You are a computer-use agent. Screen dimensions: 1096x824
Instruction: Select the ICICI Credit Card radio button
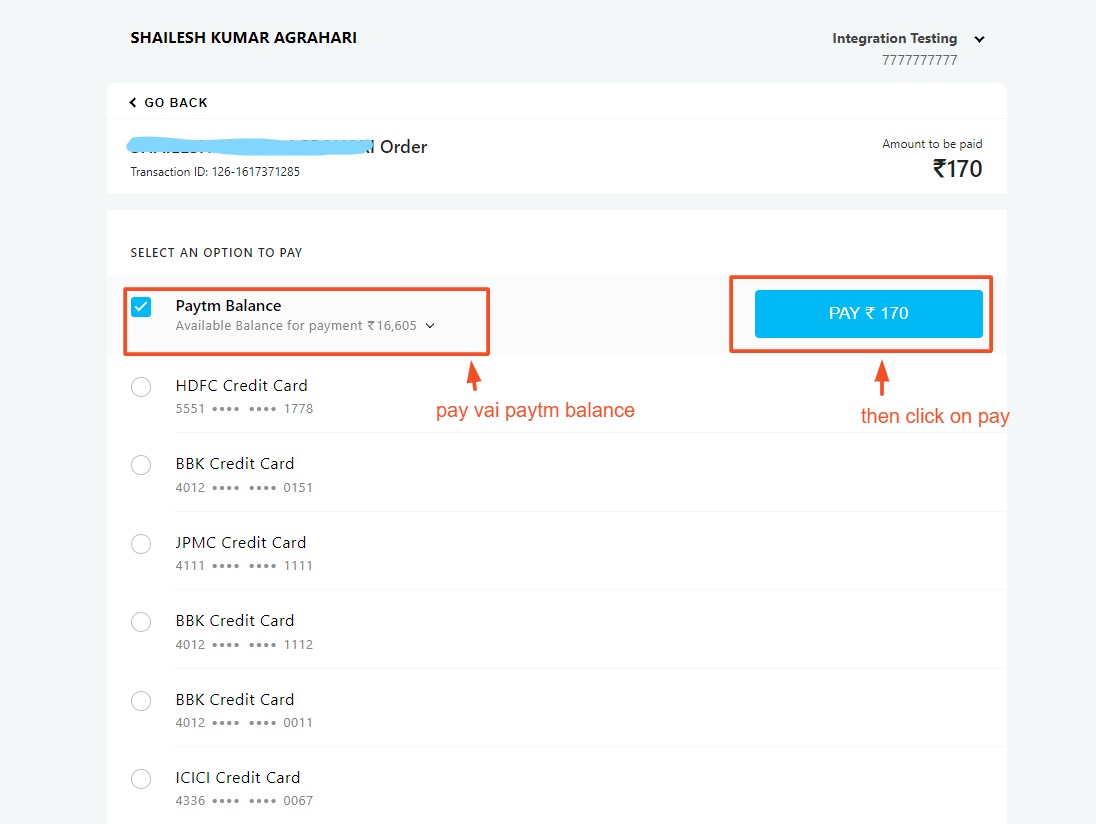pos(141,779)
